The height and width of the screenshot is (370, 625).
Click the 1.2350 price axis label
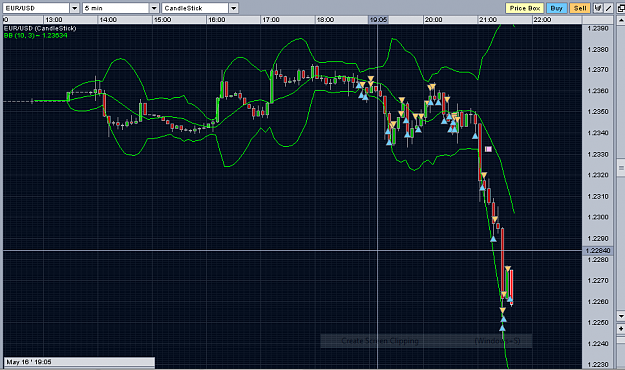tap(598, 112)
